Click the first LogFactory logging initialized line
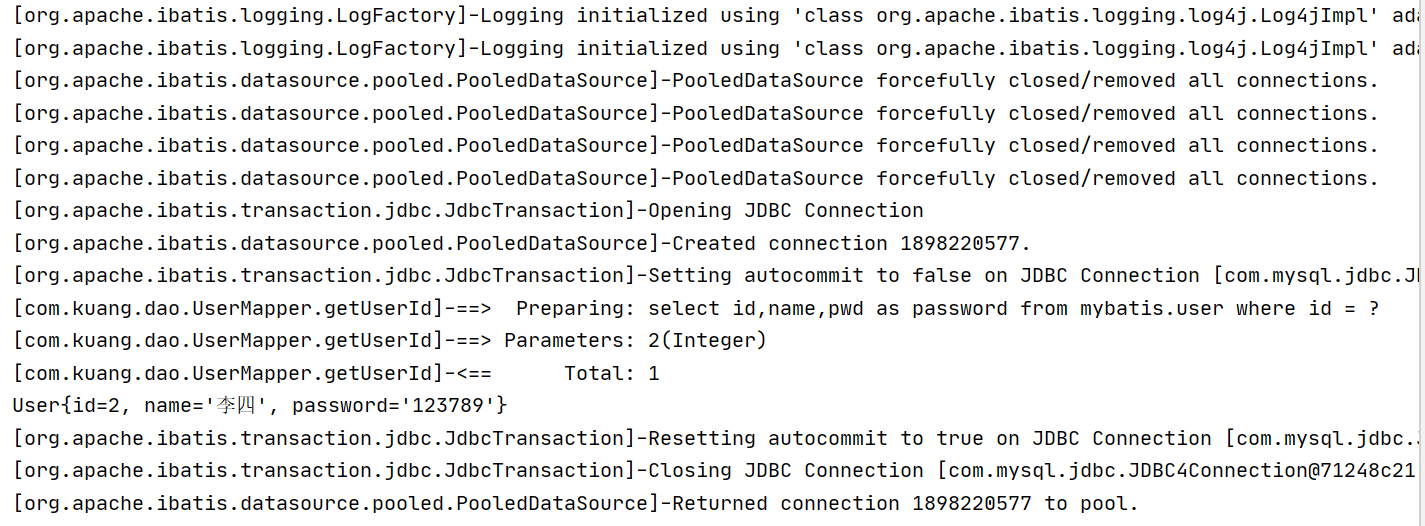 click(x=718, y=16)
